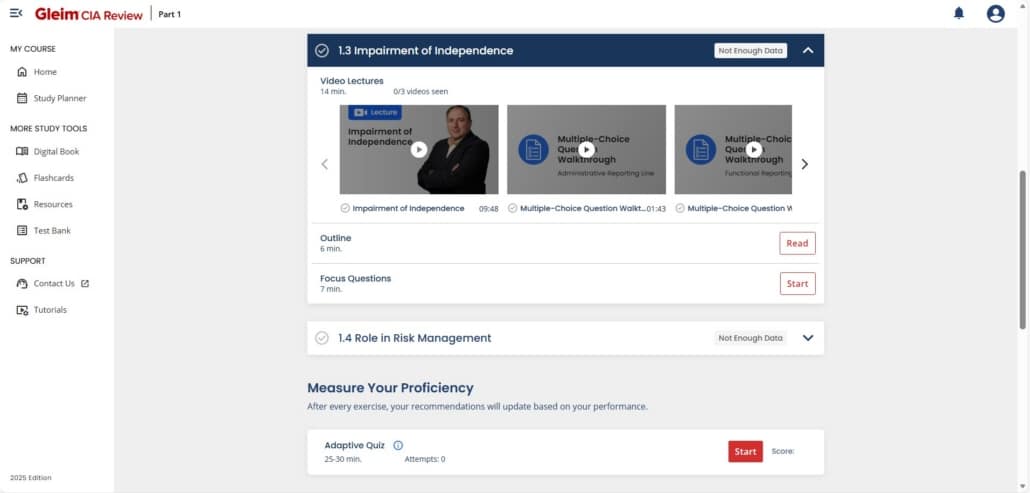1030x493 pixels.
Task: Click the Resources icon in sidebar
Action: [22, 204]
